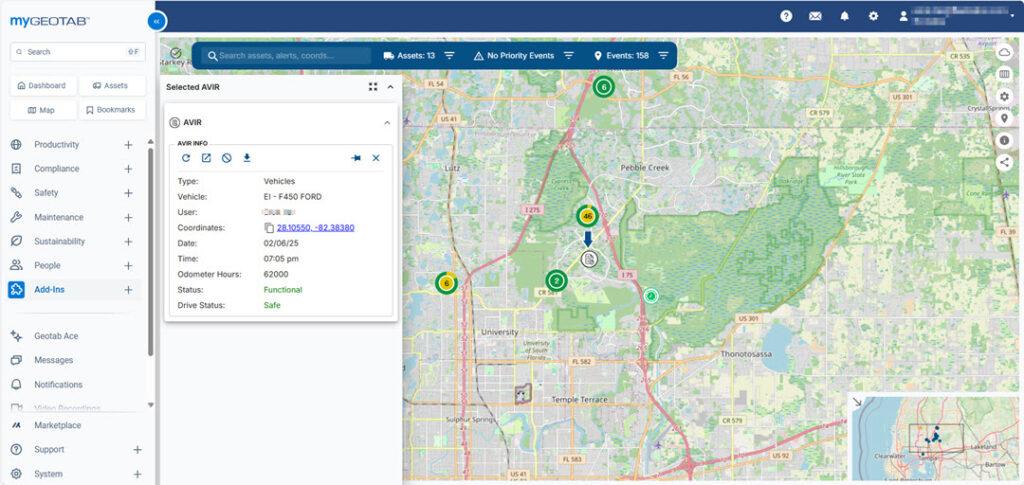
Task: Open the Priority Events filter icon
Action: coord(569,55)
